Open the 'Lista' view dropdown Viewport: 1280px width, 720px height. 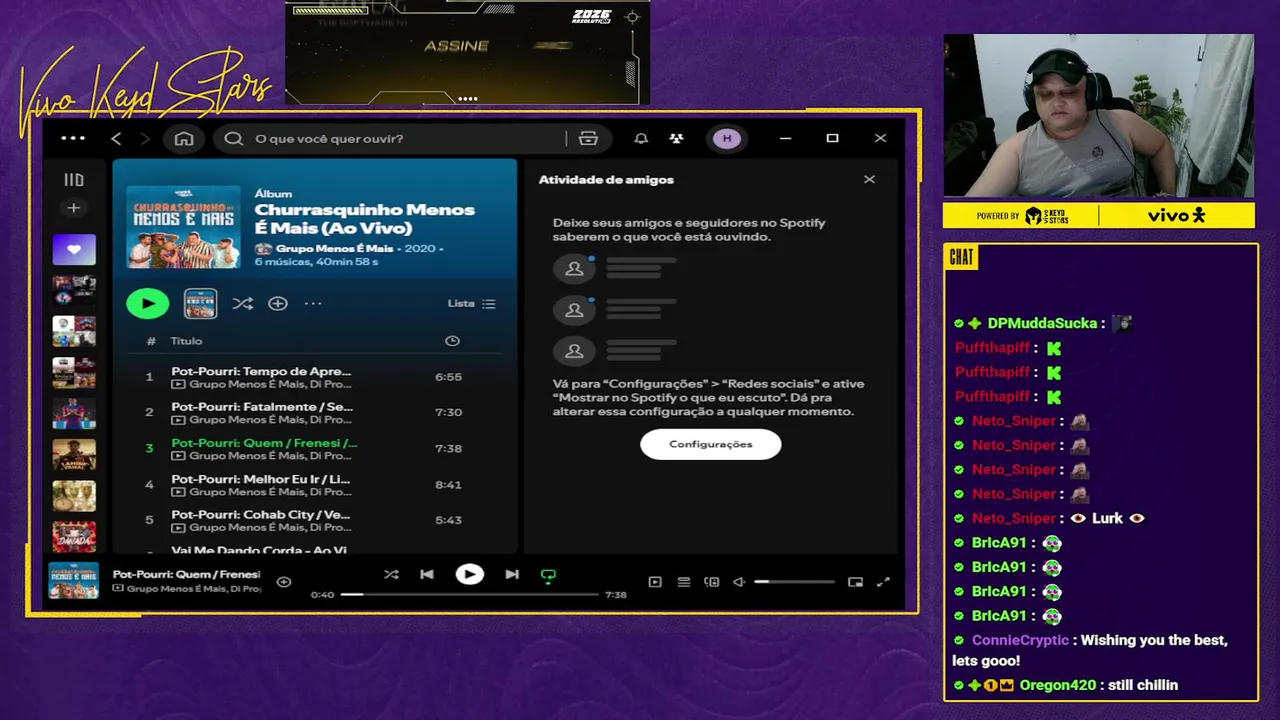click(x=471, y=303)
